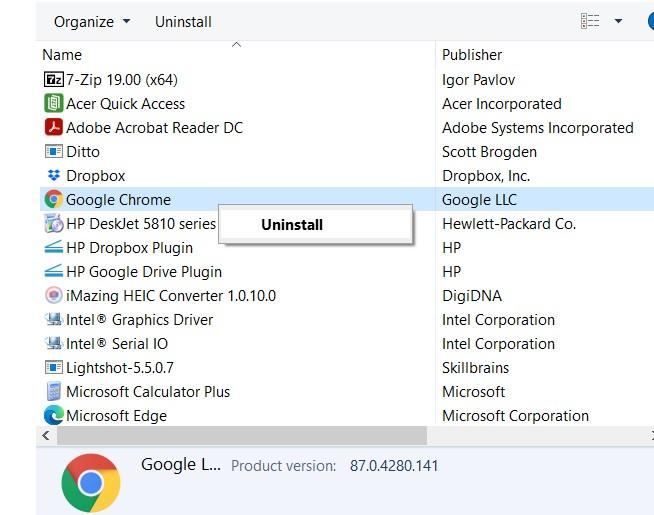Select the Intel Serial IO entry
The height and width of the screenshot is (515, 654).
[117, 344]
